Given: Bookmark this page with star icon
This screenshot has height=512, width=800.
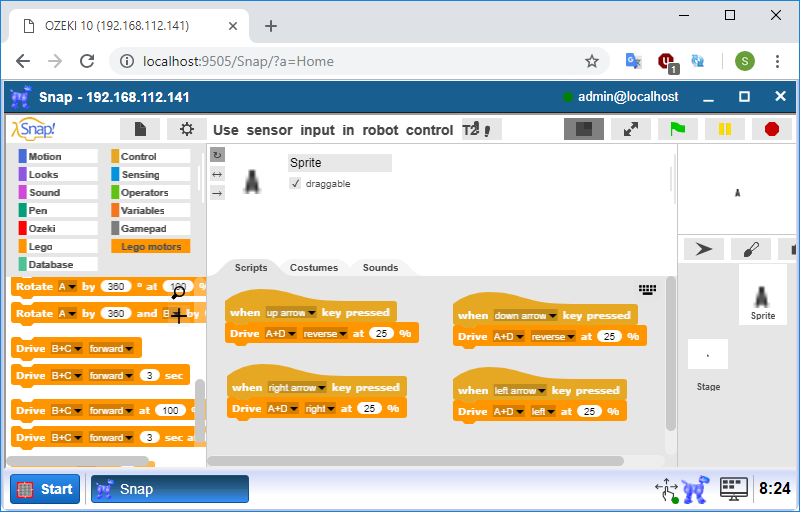Looking at the screenshot, I should [x=591, y=62].
